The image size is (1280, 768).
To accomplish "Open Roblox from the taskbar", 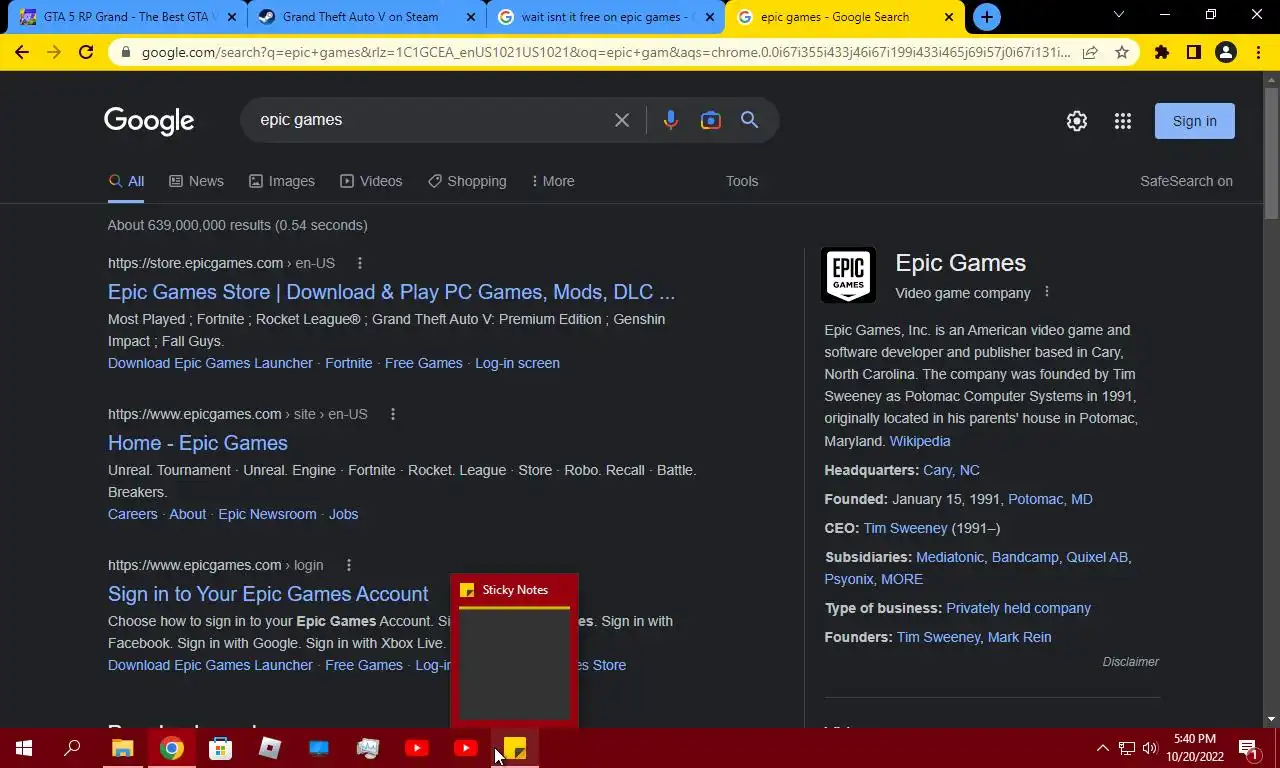I will (x=270, y=748).
